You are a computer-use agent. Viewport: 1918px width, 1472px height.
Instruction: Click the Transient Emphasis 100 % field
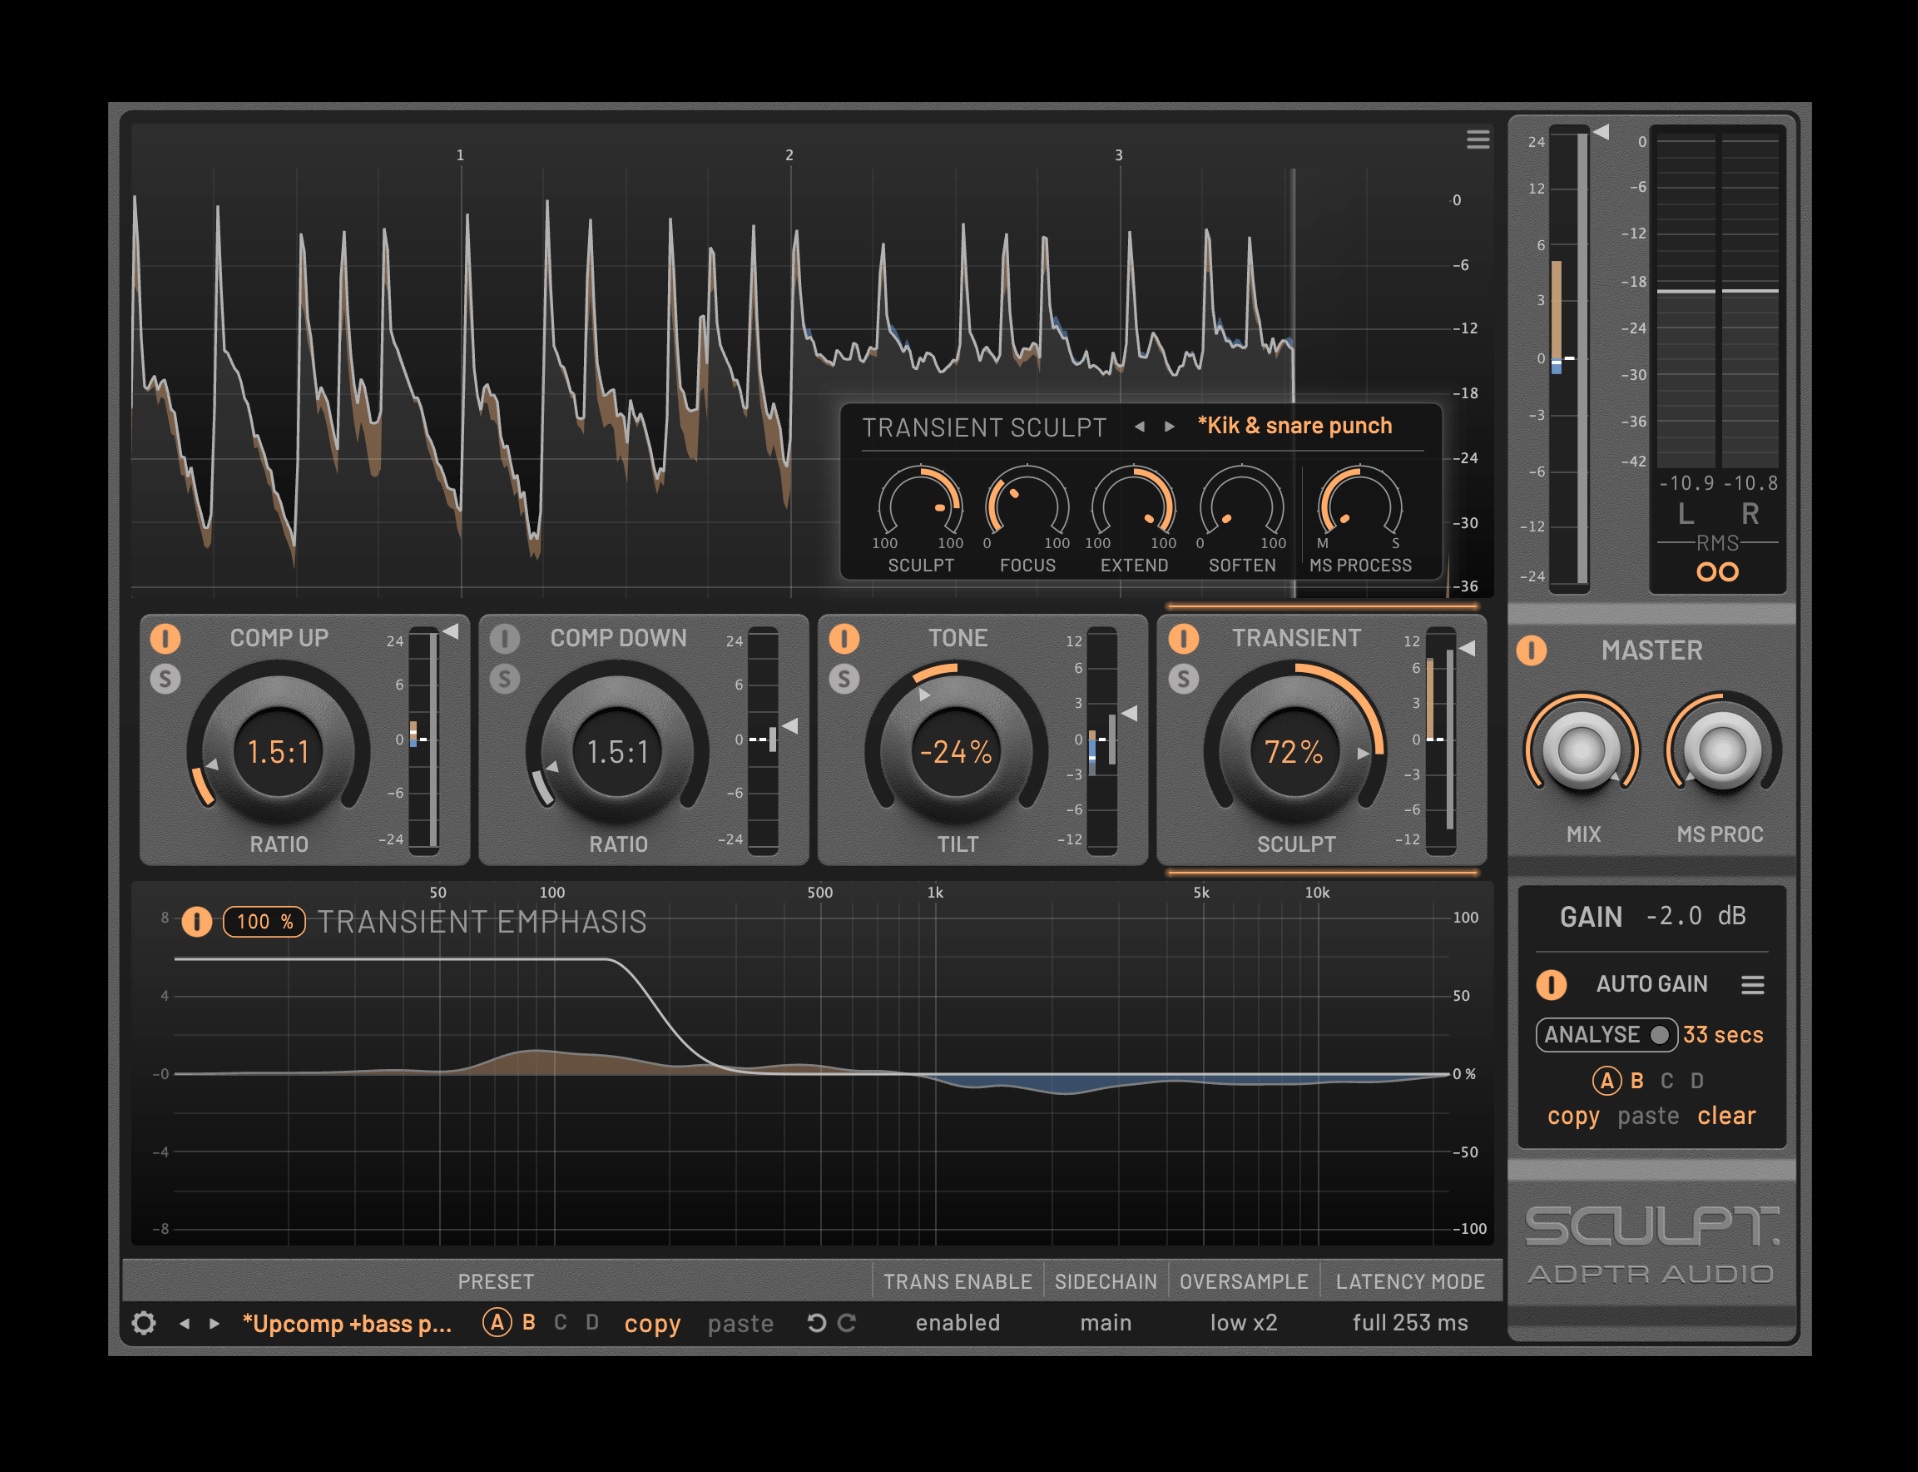click(264, 921)
